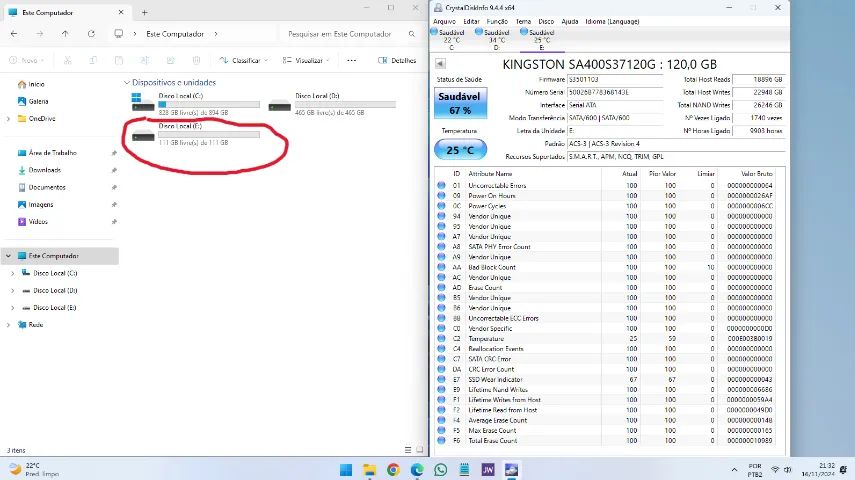Click the Saudável 67 % health status button
Screen dimensions: 855x480
(x=460, y=103)
